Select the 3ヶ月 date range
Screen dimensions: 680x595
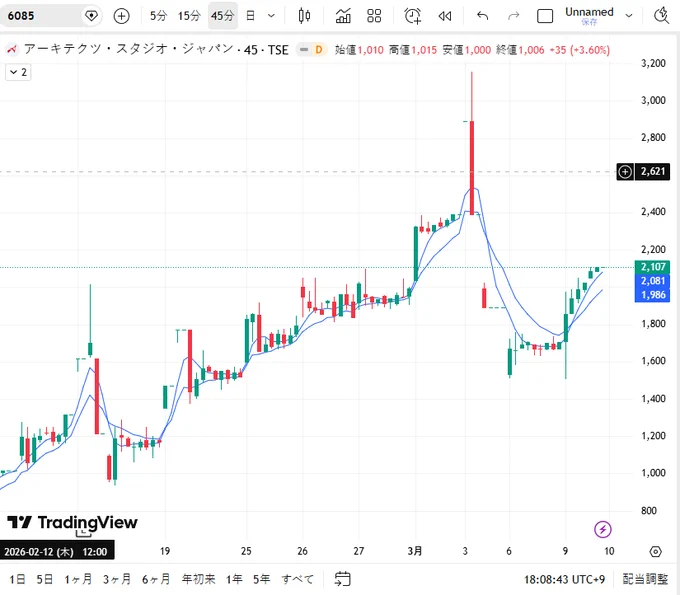pos(117,579)
